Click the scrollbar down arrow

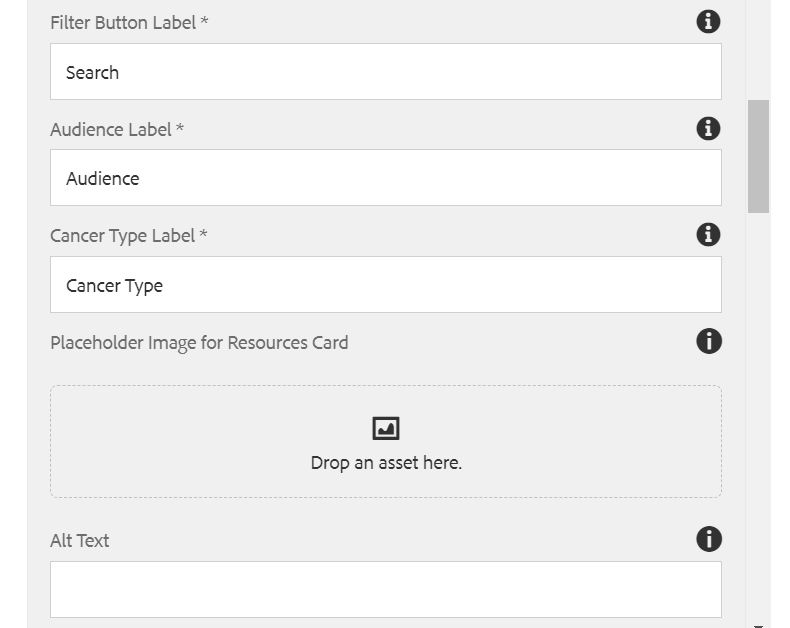(758, 625)
